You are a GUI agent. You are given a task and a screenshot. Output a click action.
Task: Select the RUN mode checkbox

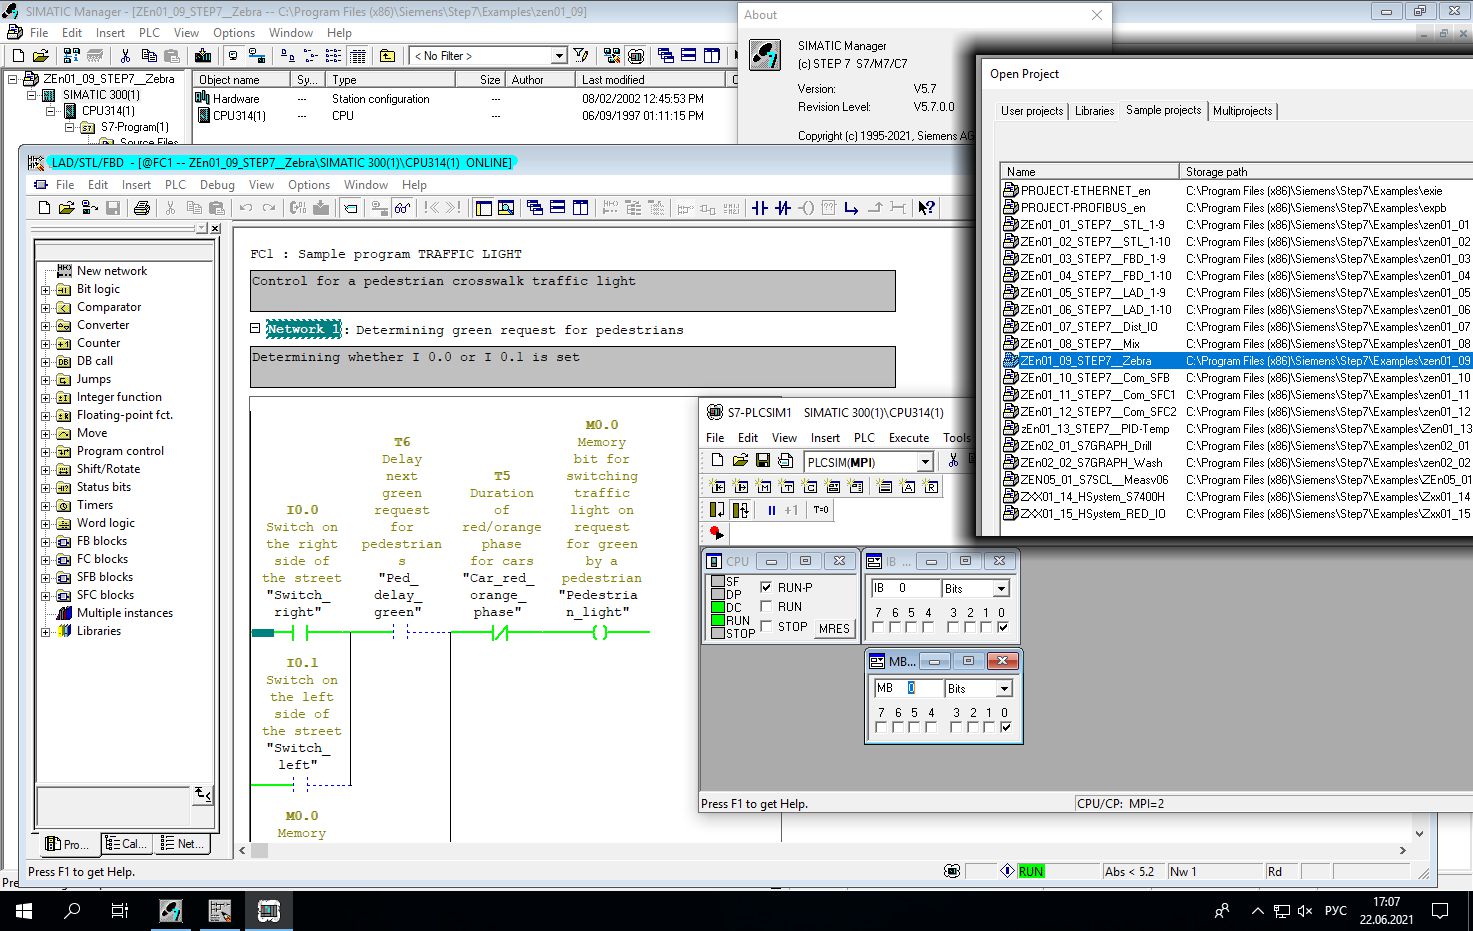coord(767,606)
